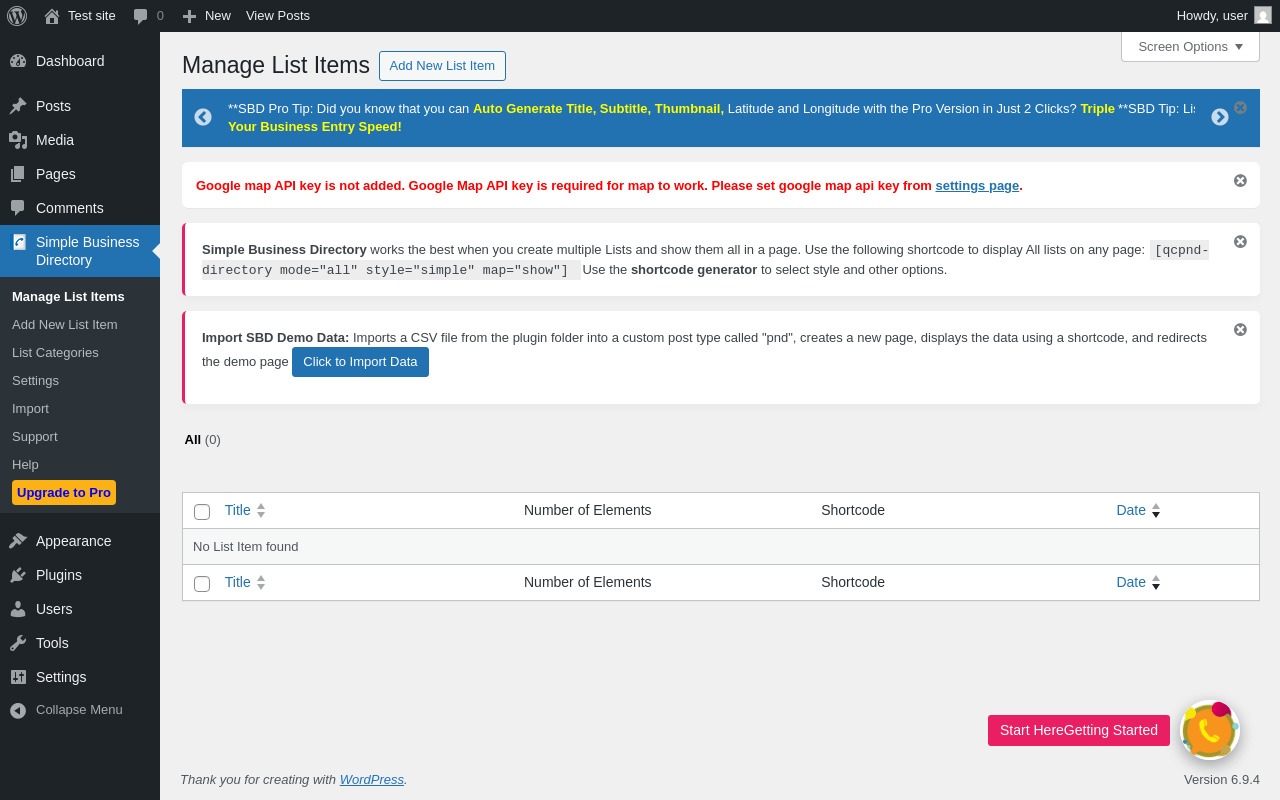The width and height of the screenshot is (1280, 800).
Task: Click the Media library icon
Action: [x=18, y=140]
